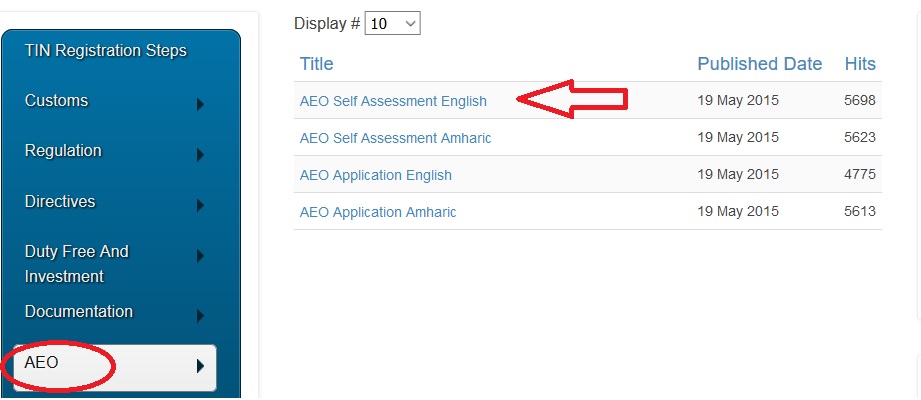
Task: Open AEO Self Assessment Amharic link
Action: [x=395, y=138]
